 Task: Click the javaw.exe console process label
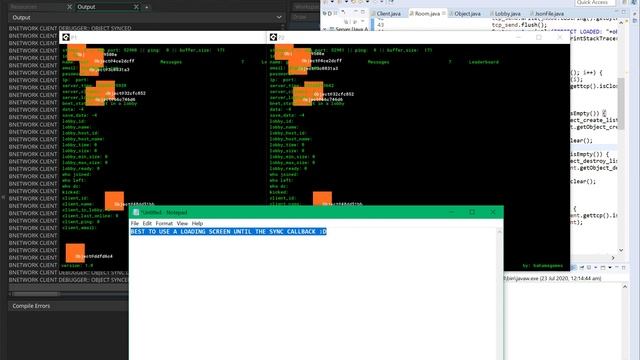tap(553, 278)
